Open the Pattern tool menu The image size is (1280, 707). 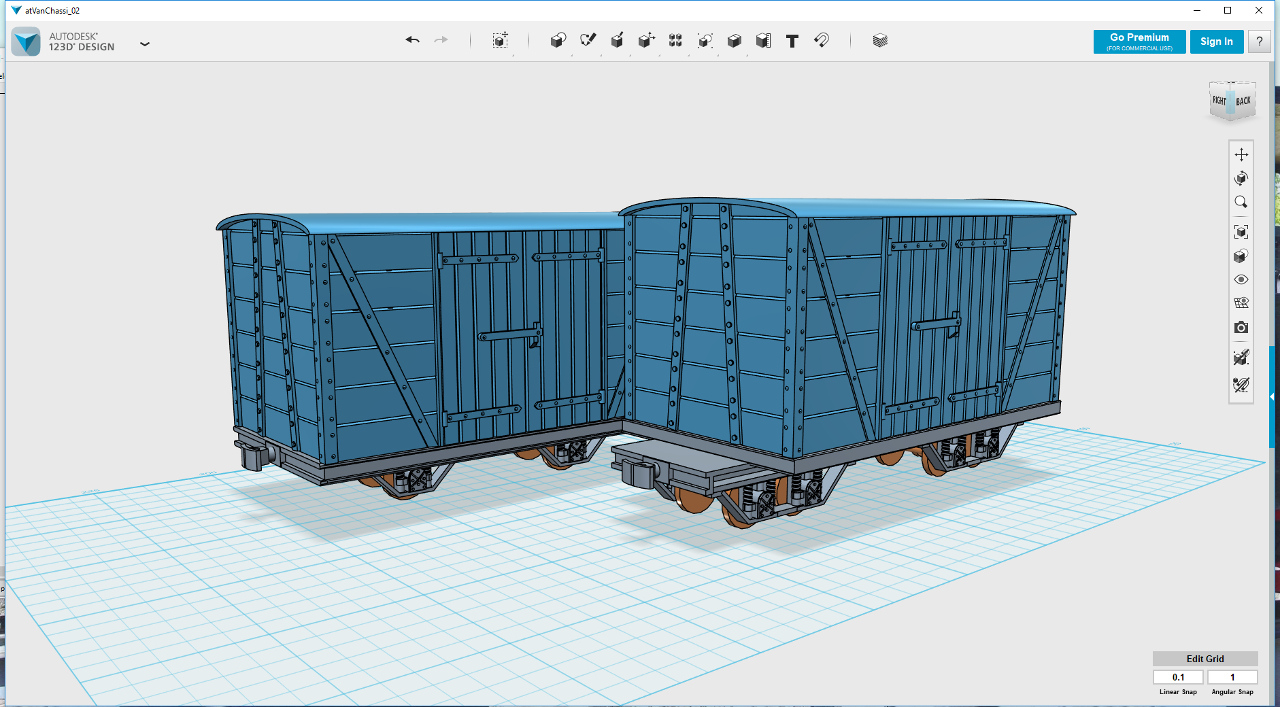pos(676,40)
